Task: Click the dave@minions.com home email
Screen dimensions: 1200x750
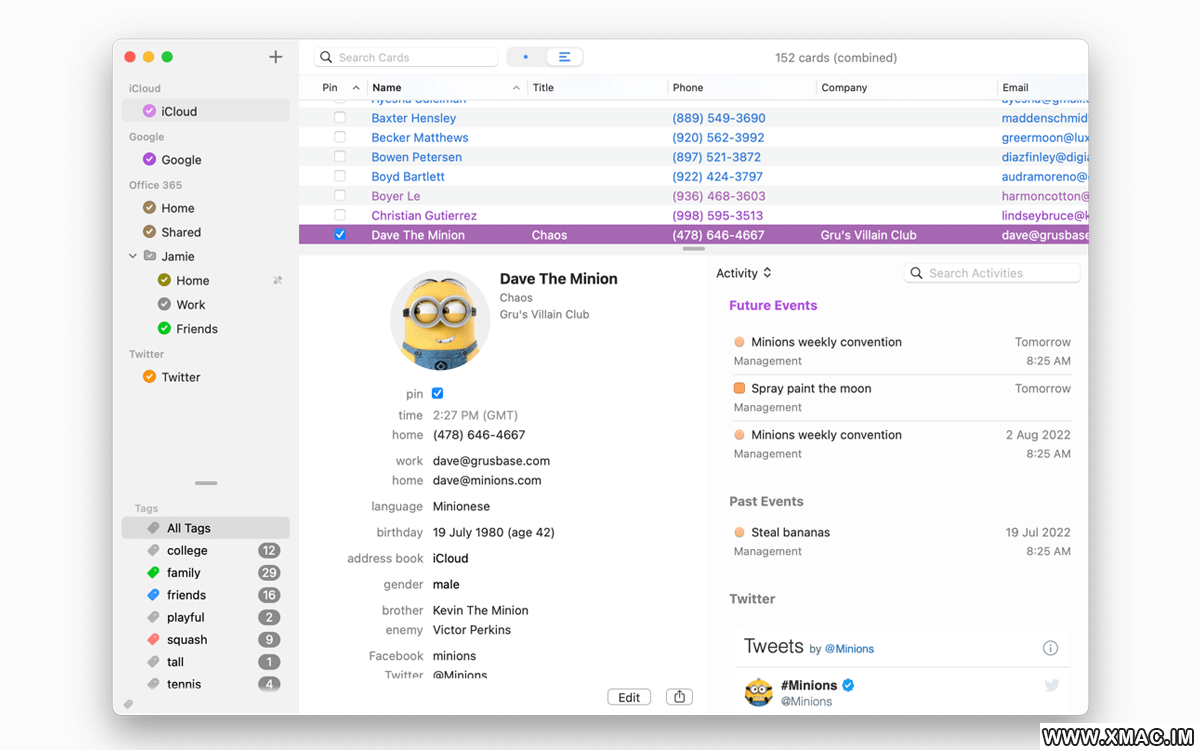Action: [x=487, y=480]
